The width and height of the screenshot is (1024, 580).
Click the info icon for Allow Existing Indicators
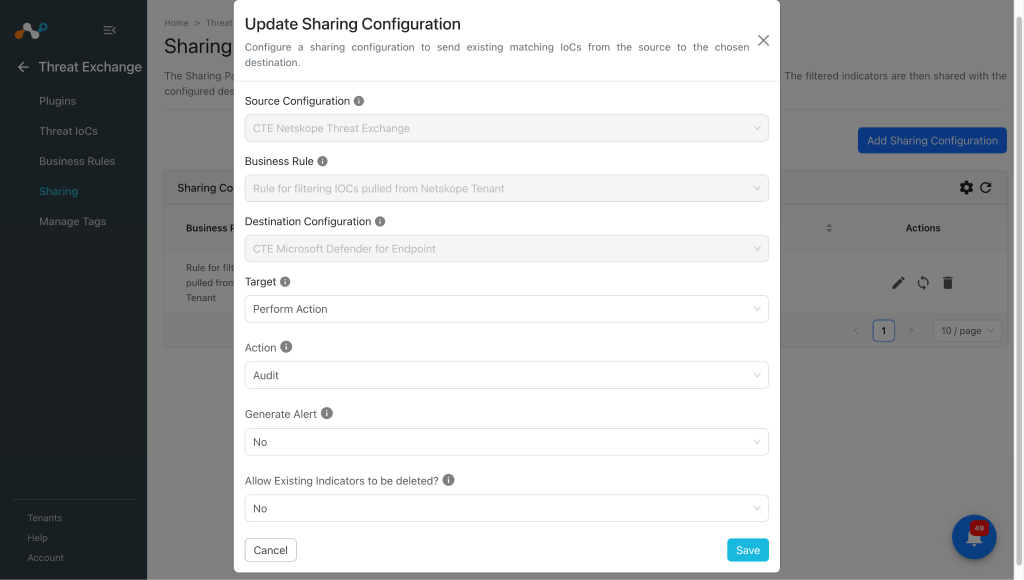[x=449, y=480]
